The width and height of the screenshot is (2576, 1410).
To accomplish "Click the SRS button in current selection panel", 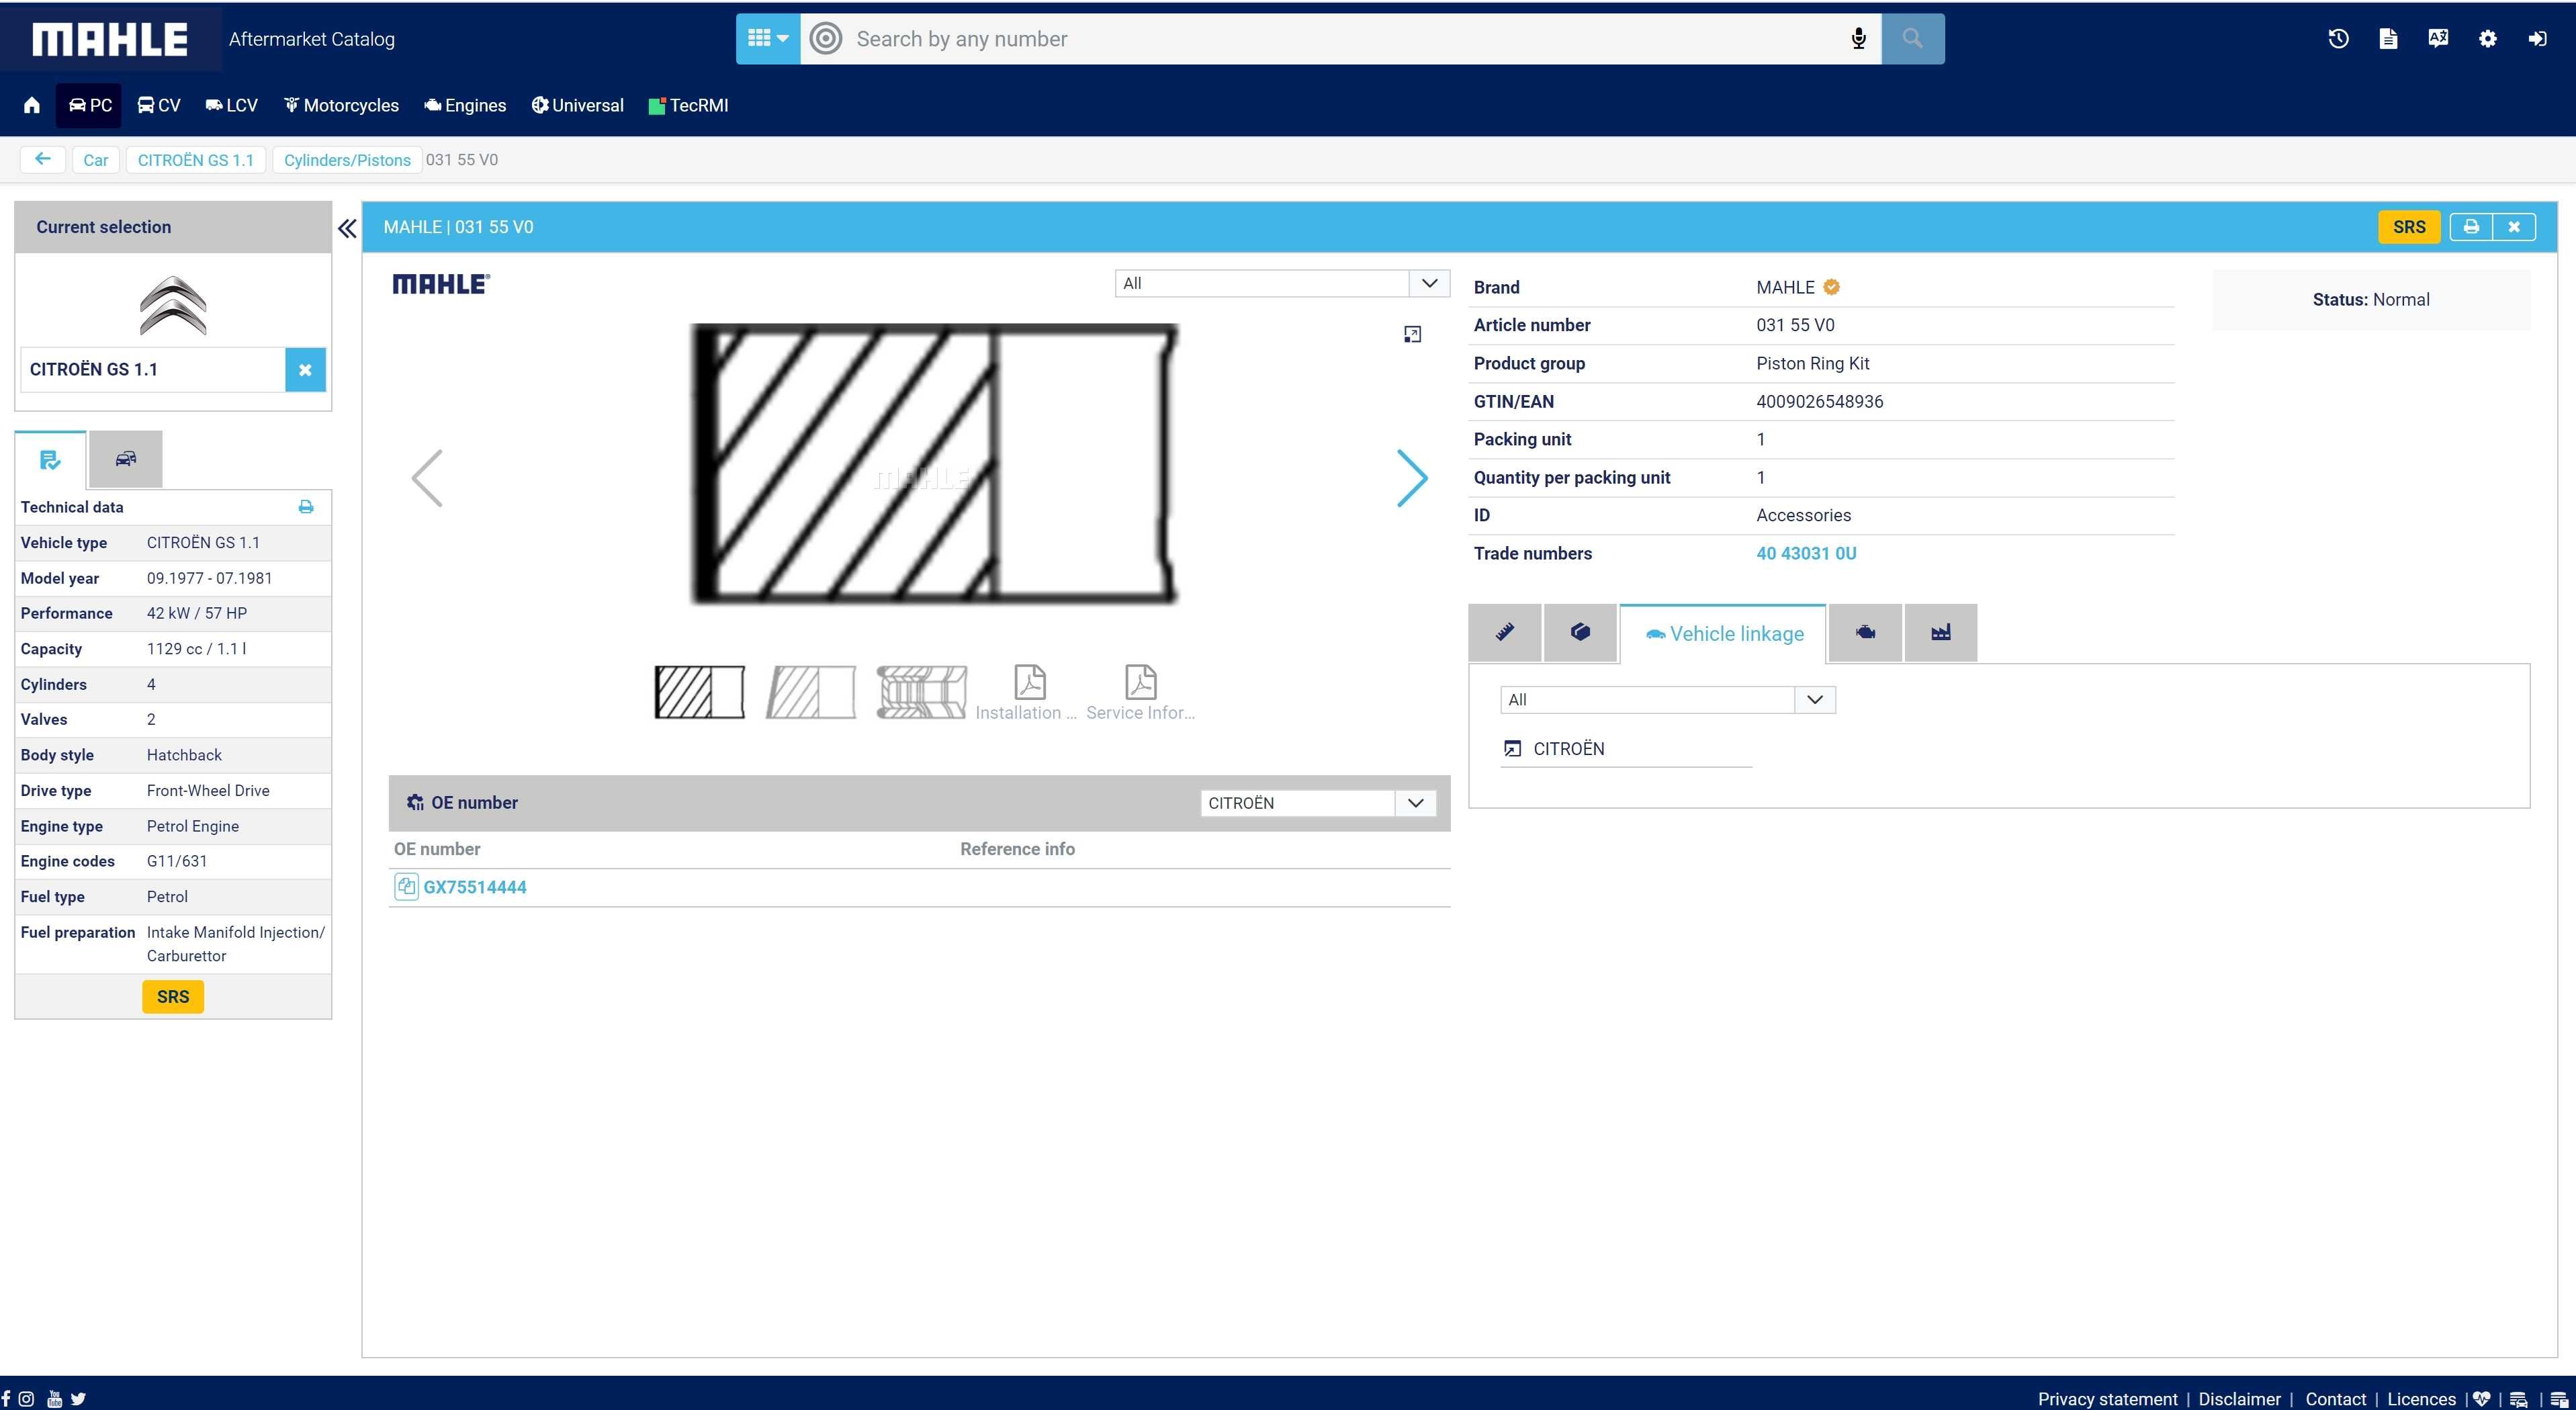I will point(172,997).
